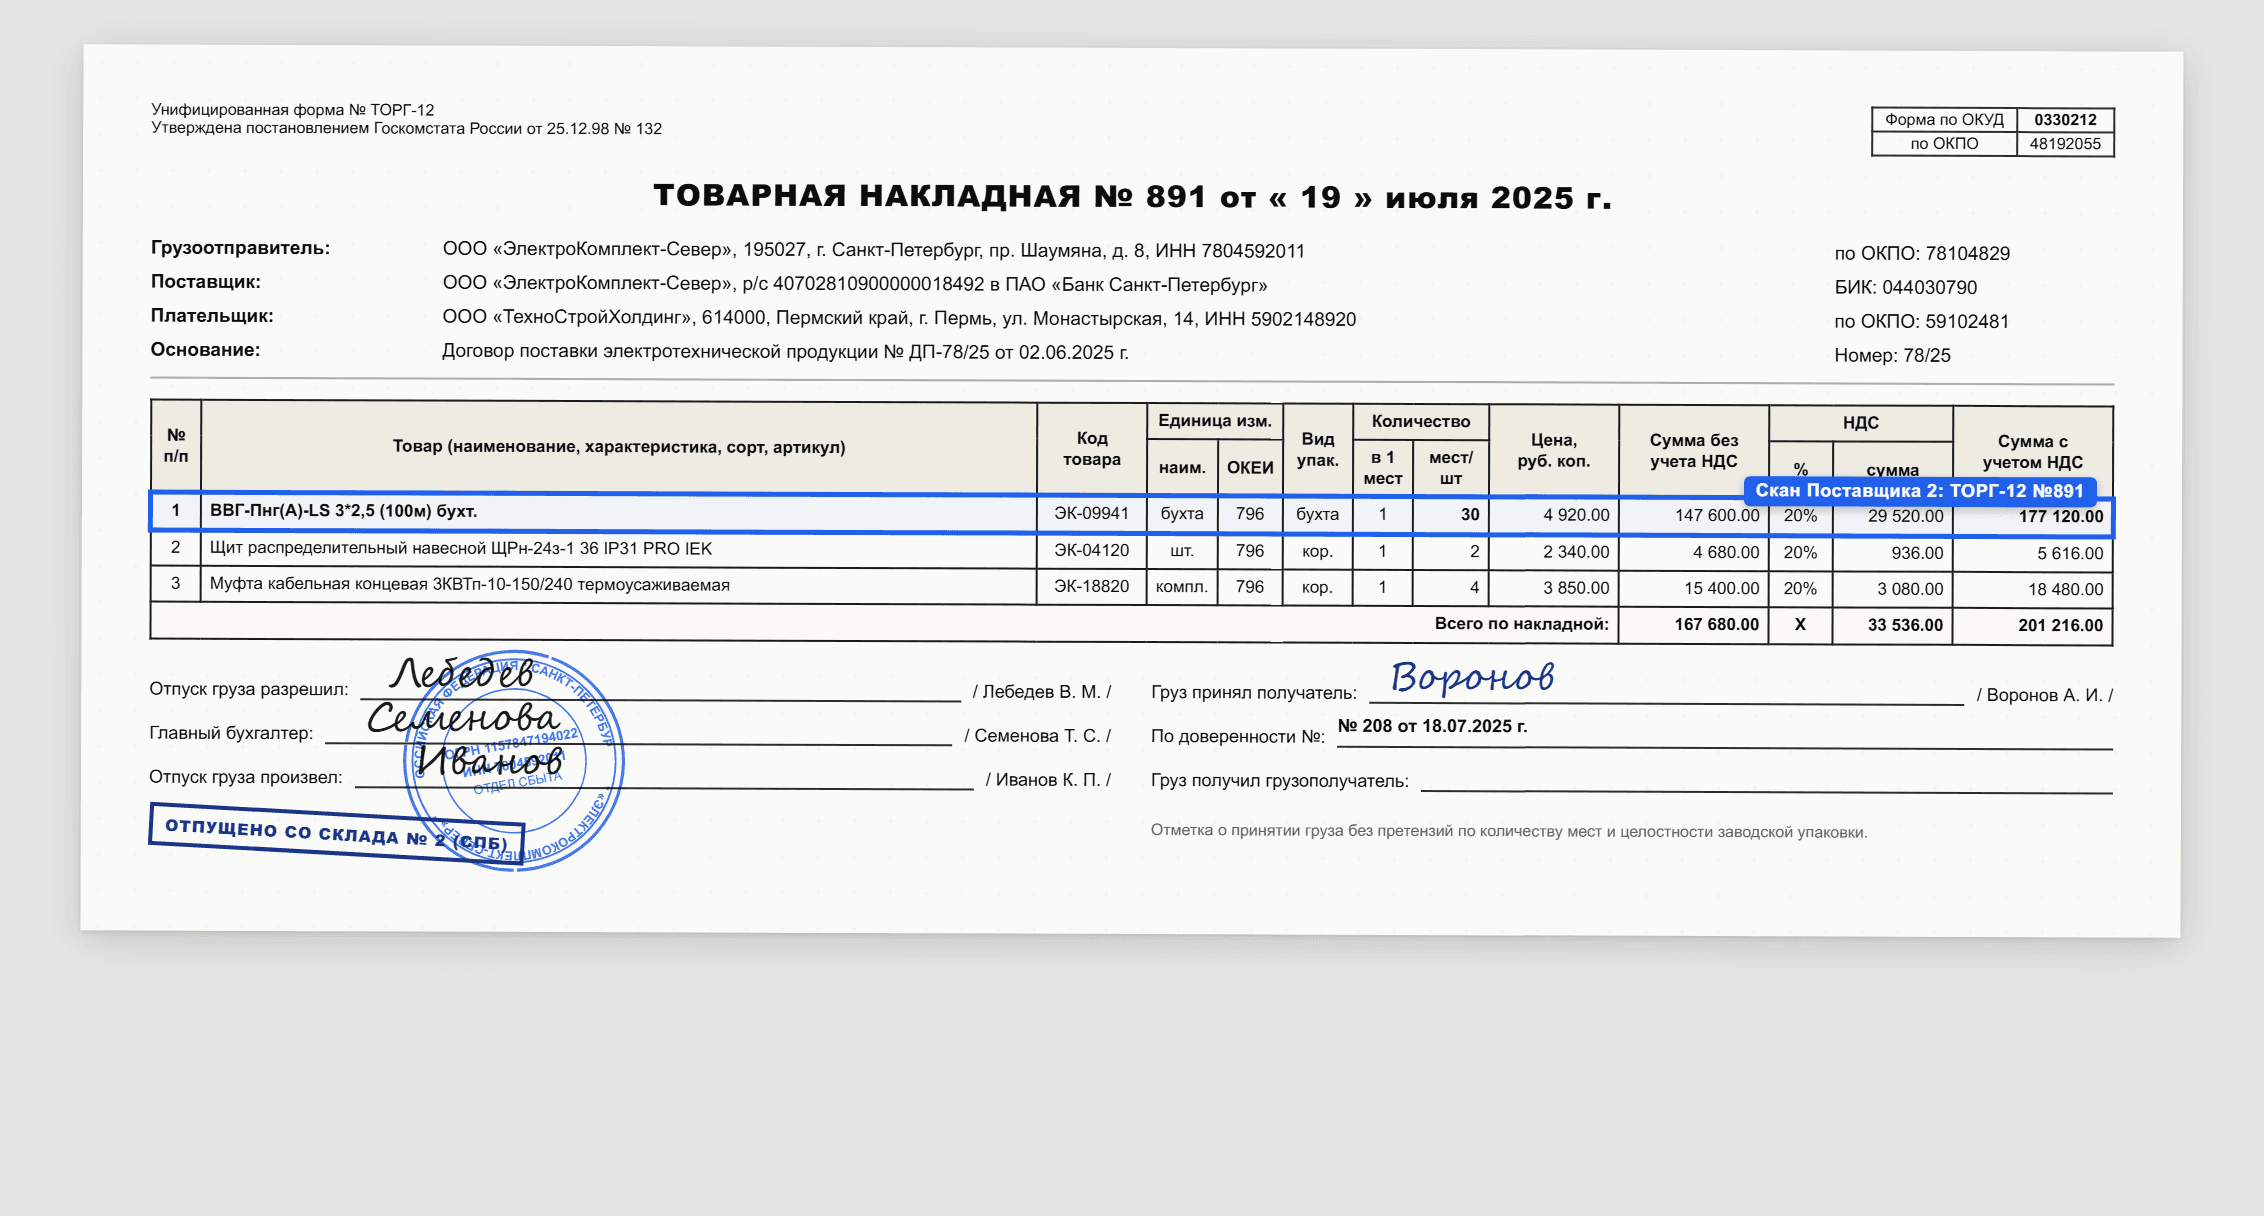This screenshot has width=2264, height=1216.
Task: Click the product code 'ЭК-04120'
Action: [x=1091, y=550]
